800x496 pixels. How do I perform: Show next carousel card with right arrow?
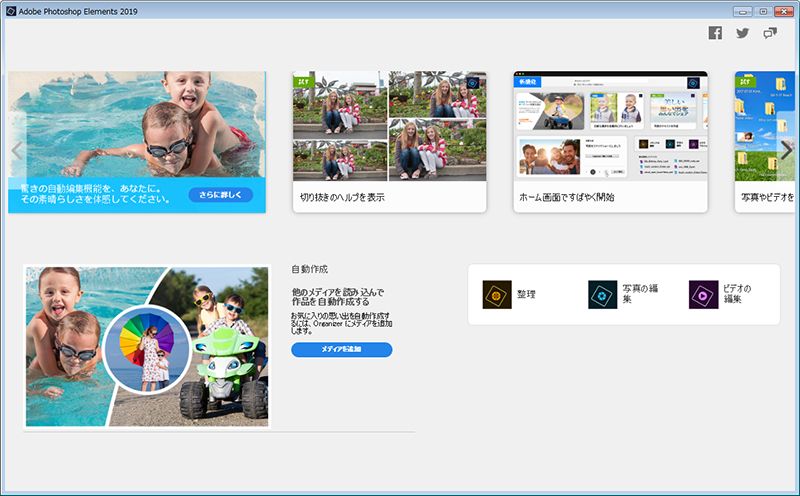point(786,150)
